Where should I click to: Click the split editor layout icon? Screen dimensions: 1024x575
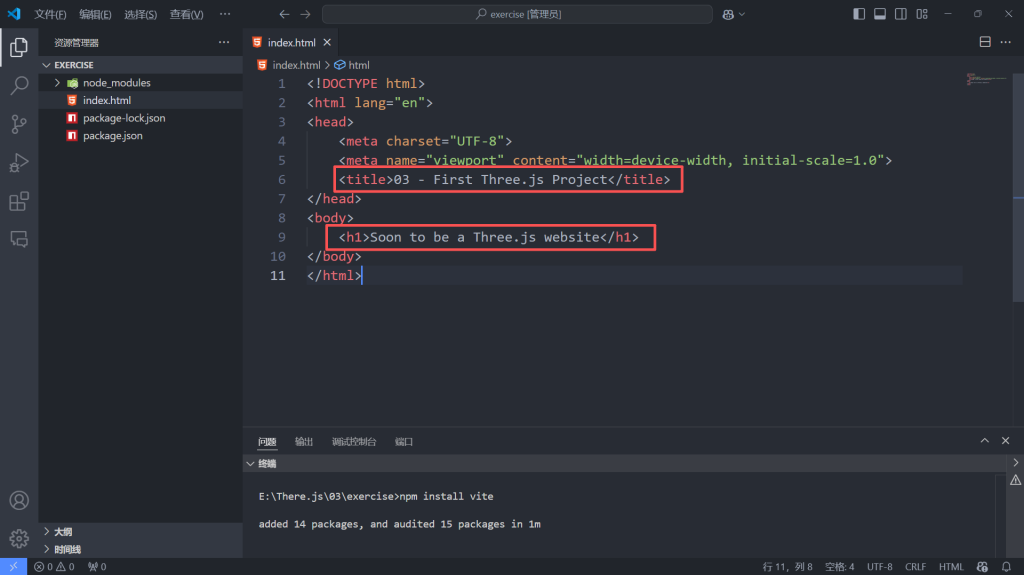coord(985,43)
